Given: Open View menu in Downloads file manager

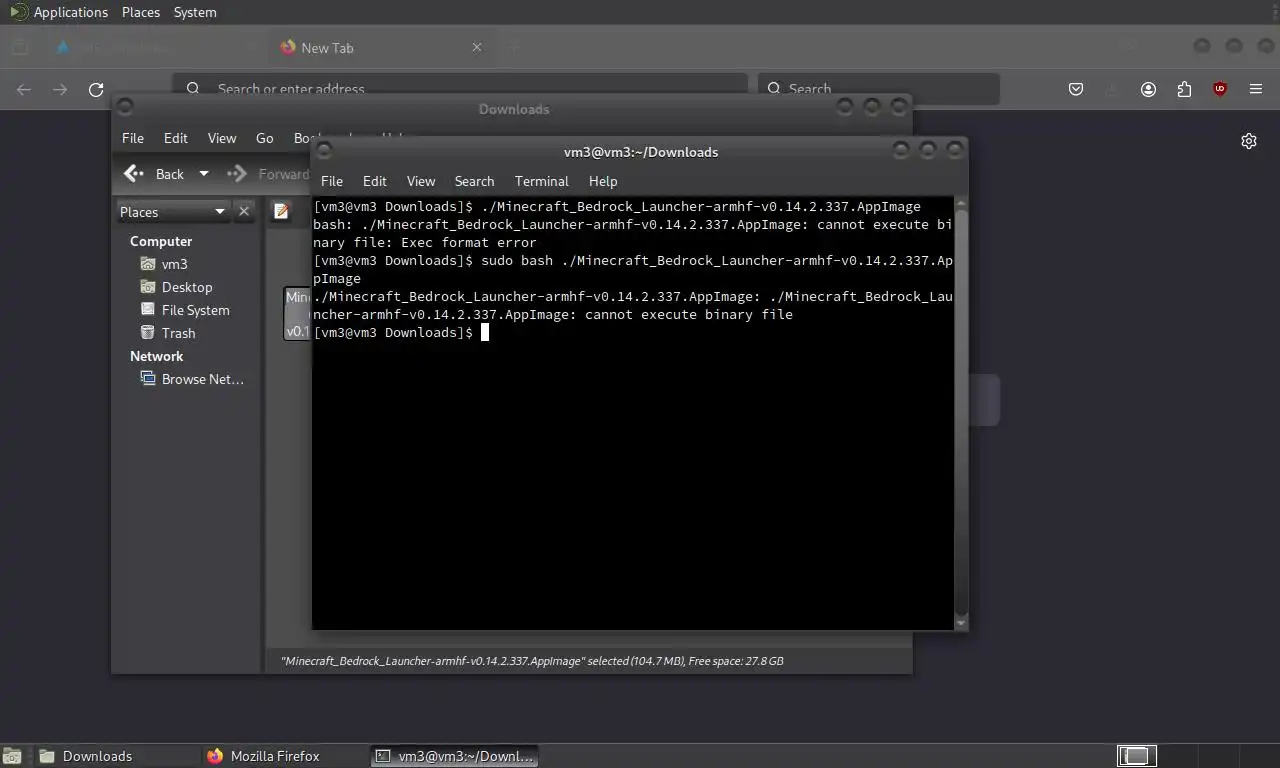Looking at the screenshot, I should 222,138.
